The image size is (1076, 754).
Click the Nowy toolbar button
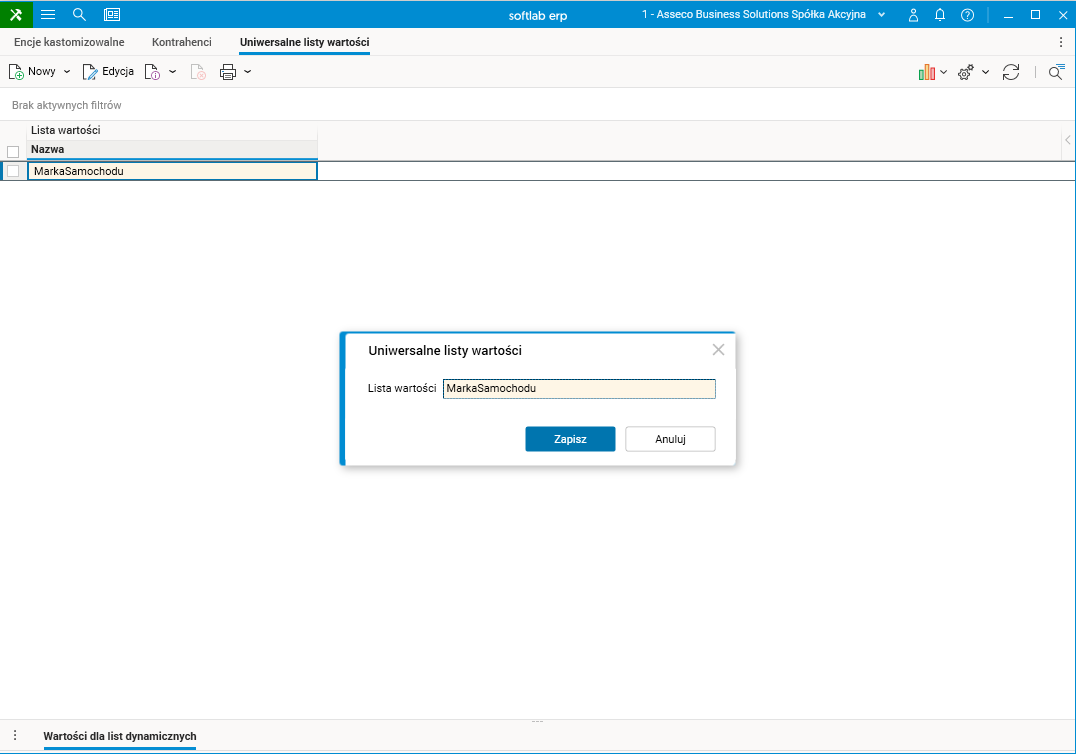pos(32,71)
